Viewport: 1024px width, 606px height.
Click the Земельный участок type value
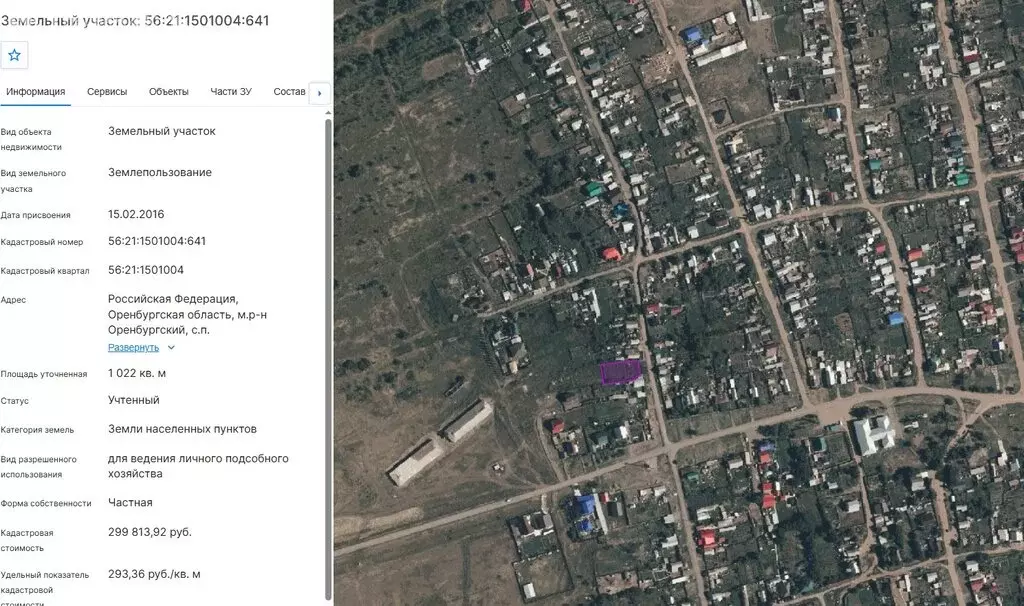click(161, 131)
